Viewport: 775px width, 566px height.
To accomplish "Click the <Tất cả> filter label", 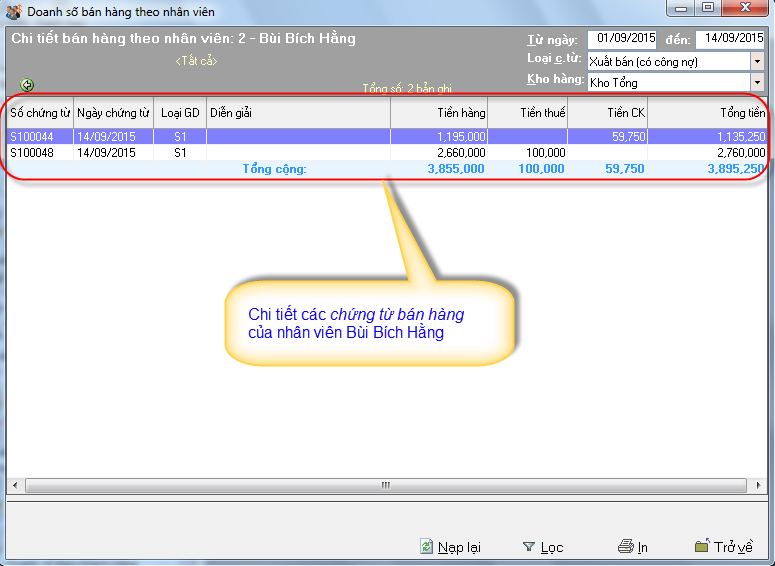I will coord(196,61).
